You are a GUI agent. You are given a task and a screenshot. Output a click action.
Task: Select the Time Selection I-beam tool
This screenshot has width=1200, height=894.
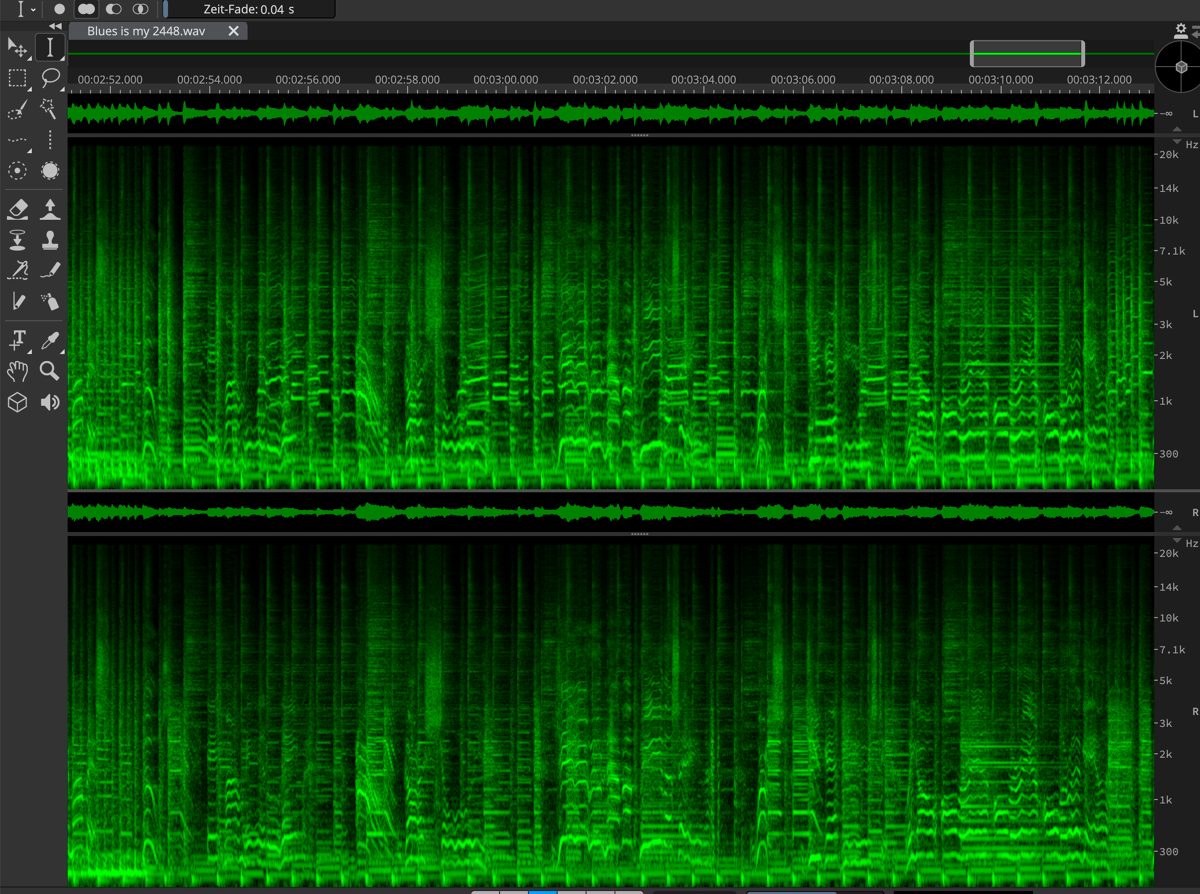(50, 47)
